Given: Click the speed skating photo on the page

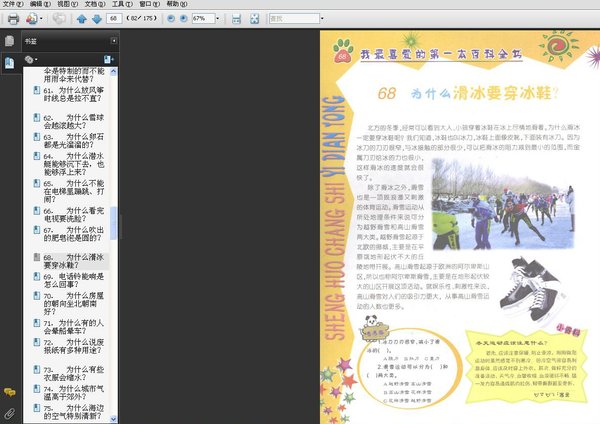Looking at the screenshot, I should pos(503,204).
